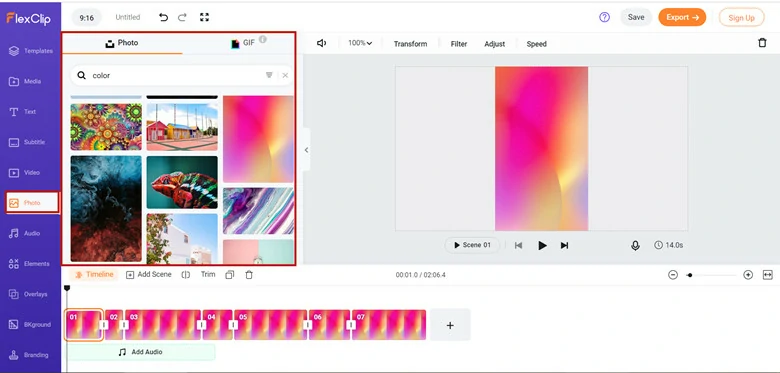Select the chameleon photo thumbnail
This screenshot has height=373, width=780.
point(182,182)
